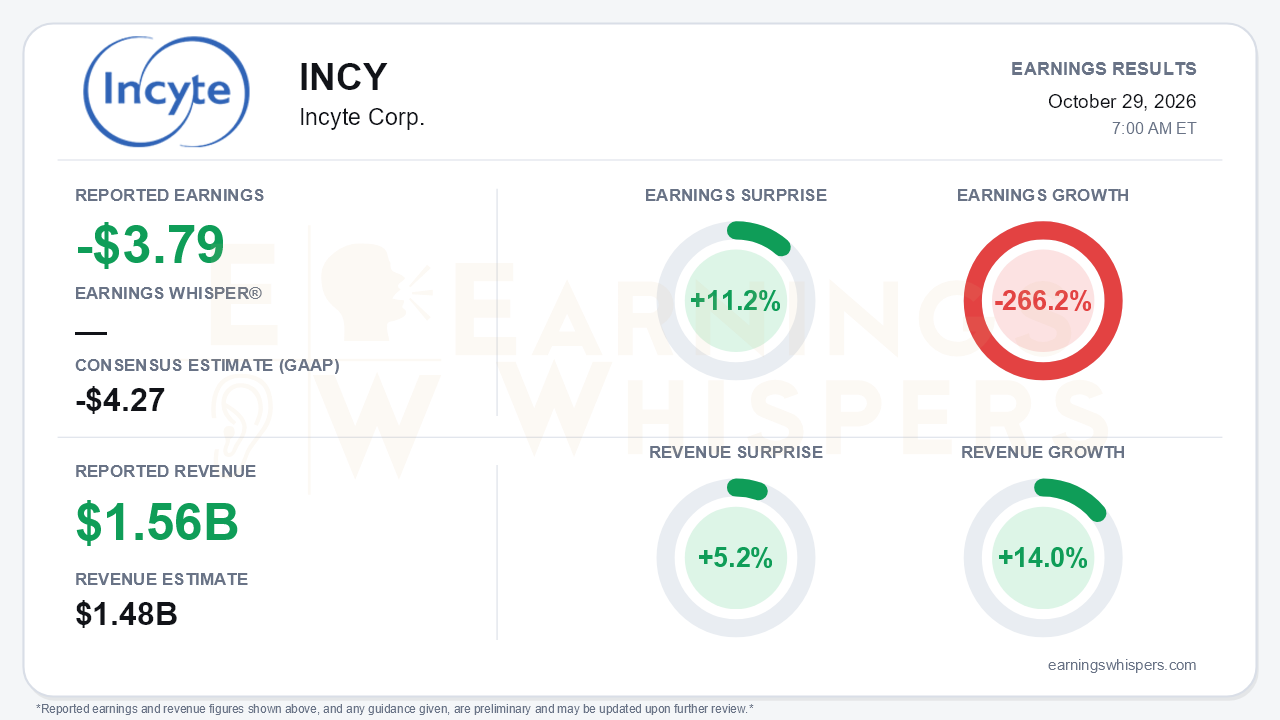Click the Reported Revenue label
1280x720 pixels.
tap(166, 471)
